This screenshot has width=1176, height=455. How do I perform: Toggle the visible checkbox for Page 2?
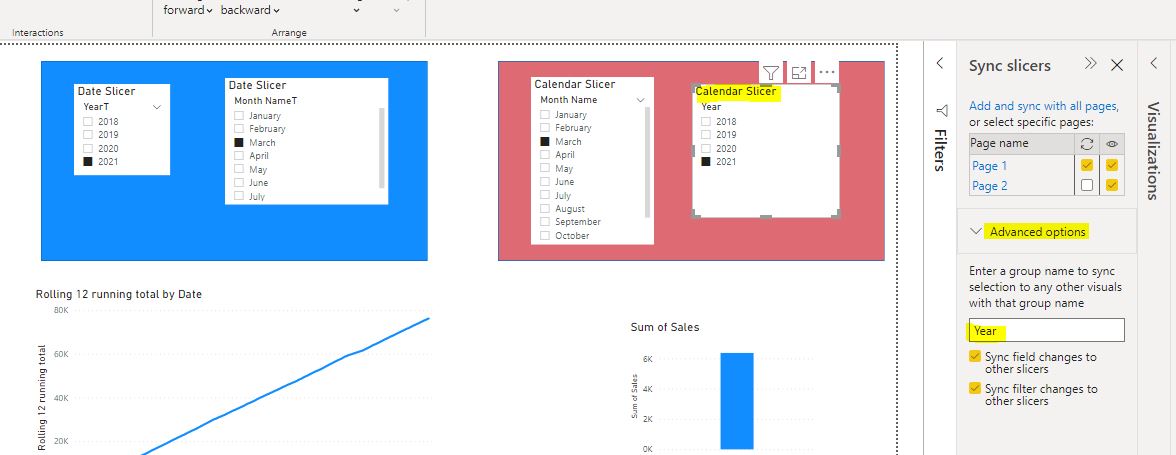[1112, 185]
